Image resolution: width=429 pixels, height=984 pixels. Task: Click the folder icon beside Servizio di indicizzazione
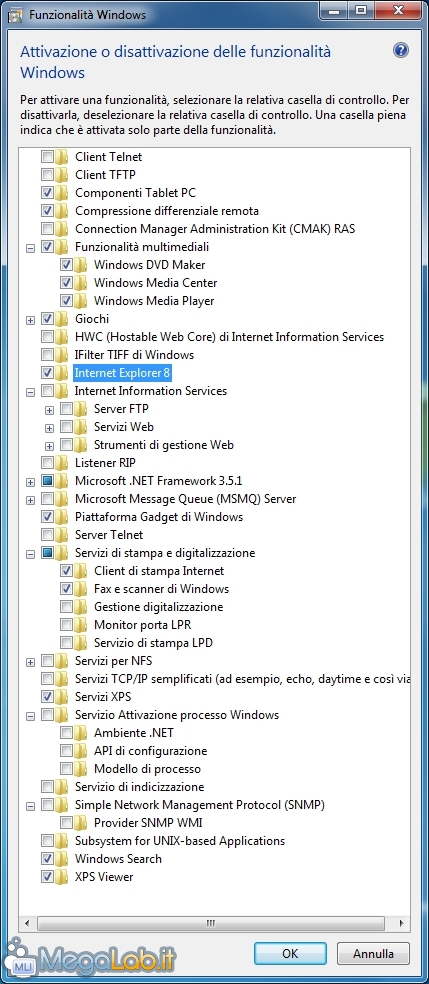point(61,787)
